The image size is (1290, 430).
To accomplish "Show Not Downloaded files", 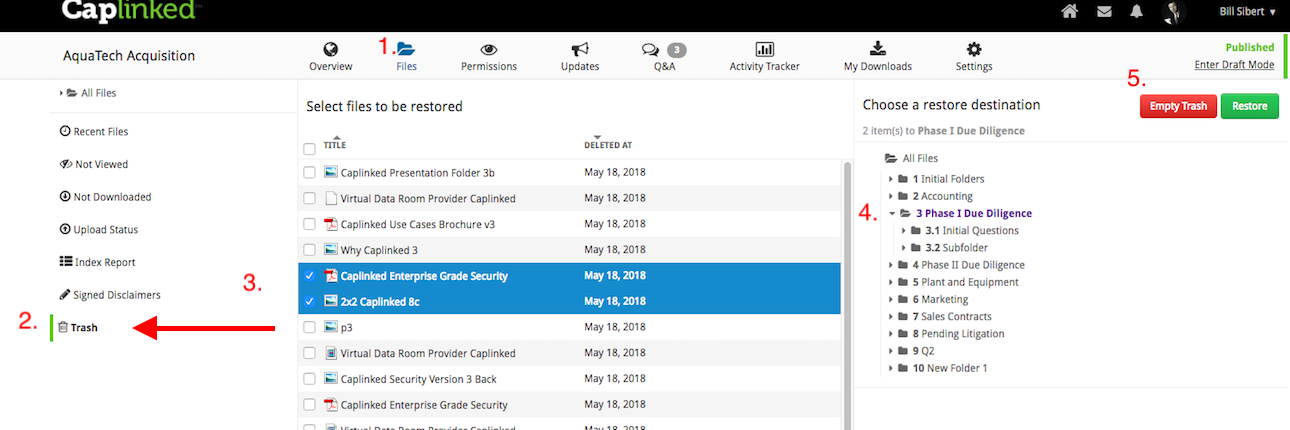I will [105, 197].
